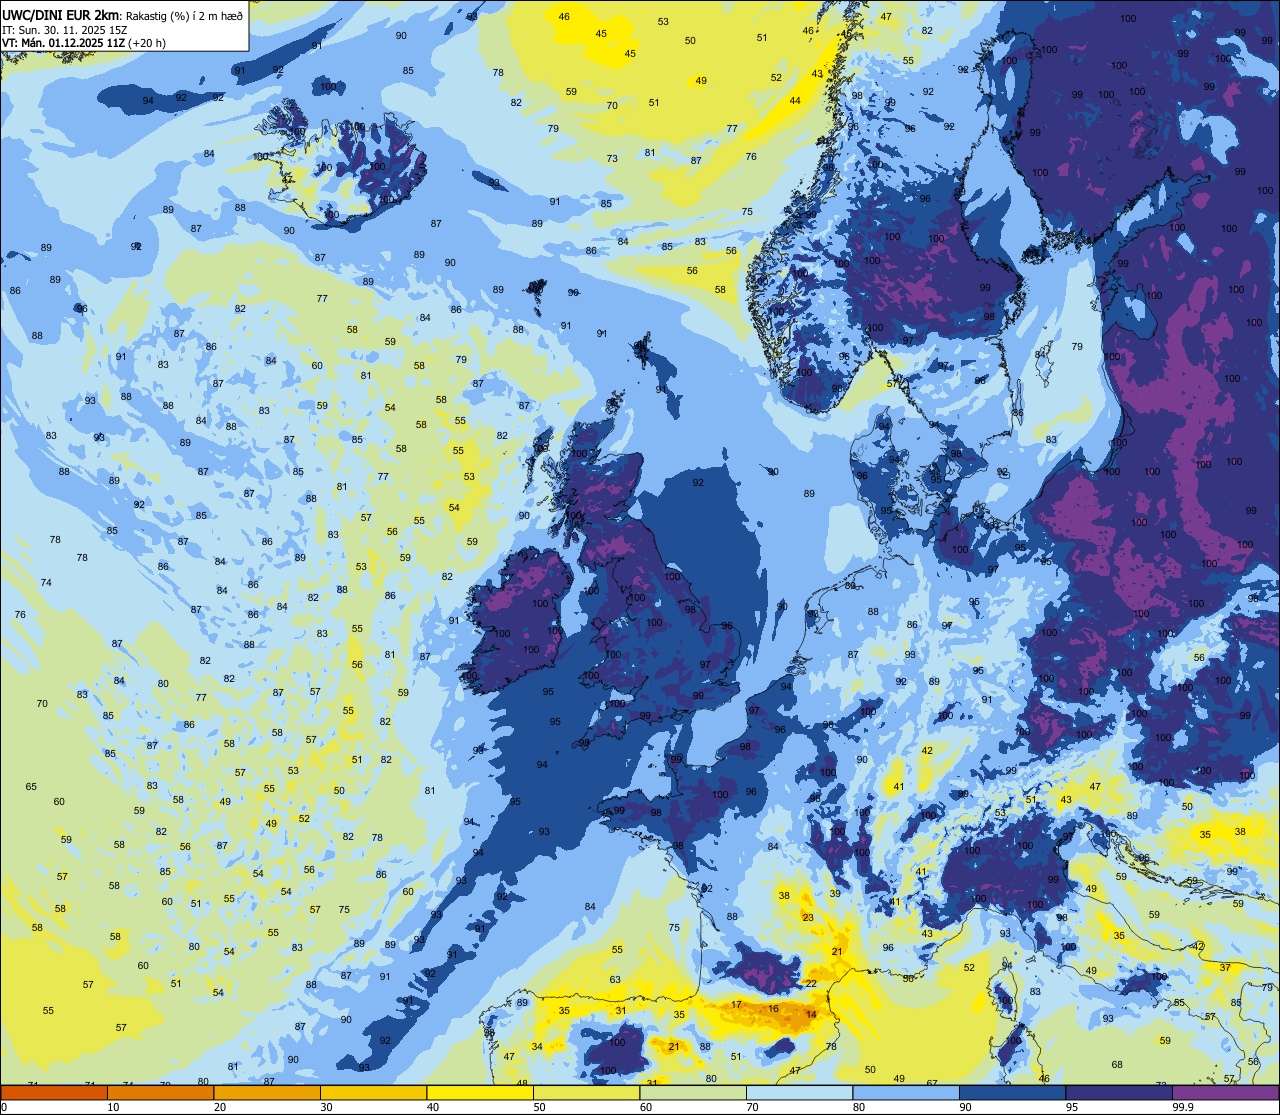Viewport: 1280px width, 1115px height.
Task: Select the 90–95 dark blue legend segment
Action: click(1012, 1092)
